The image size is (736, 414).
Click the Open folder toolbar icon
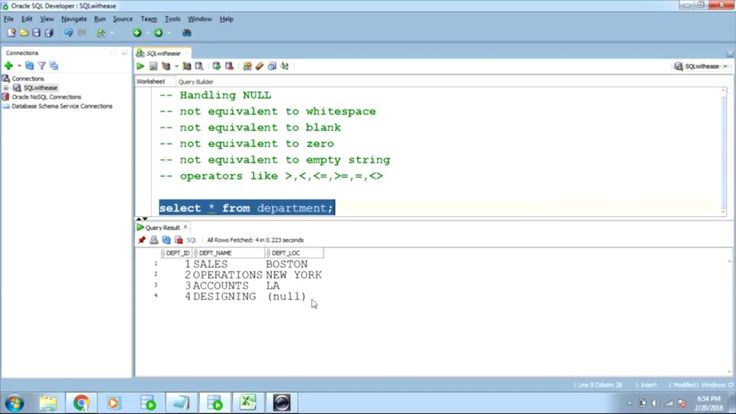(x=24, y=33)
